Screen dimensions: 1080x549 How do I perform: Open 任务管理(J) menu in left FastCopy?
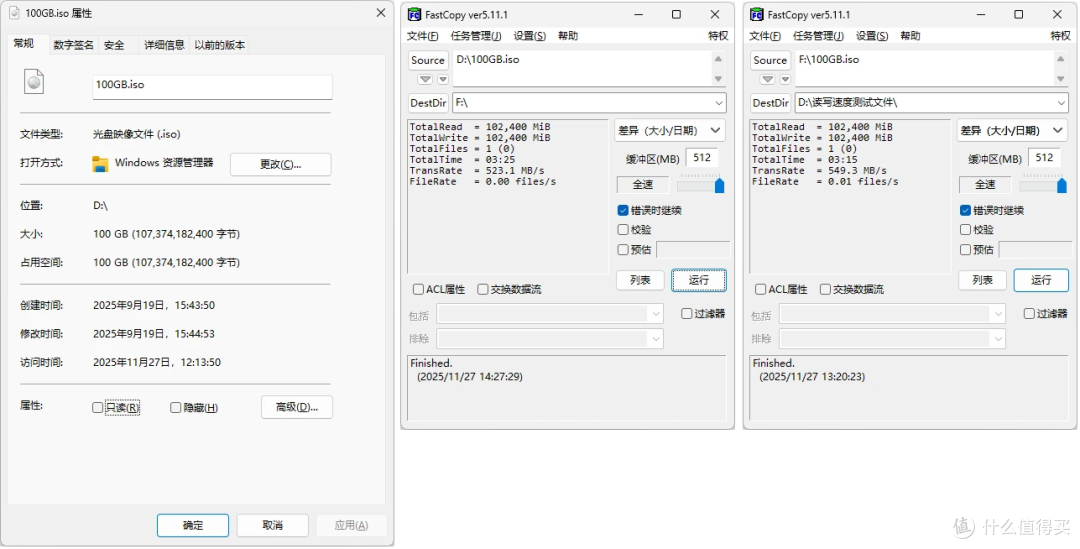pyautogui.click(x=476, y=36)
